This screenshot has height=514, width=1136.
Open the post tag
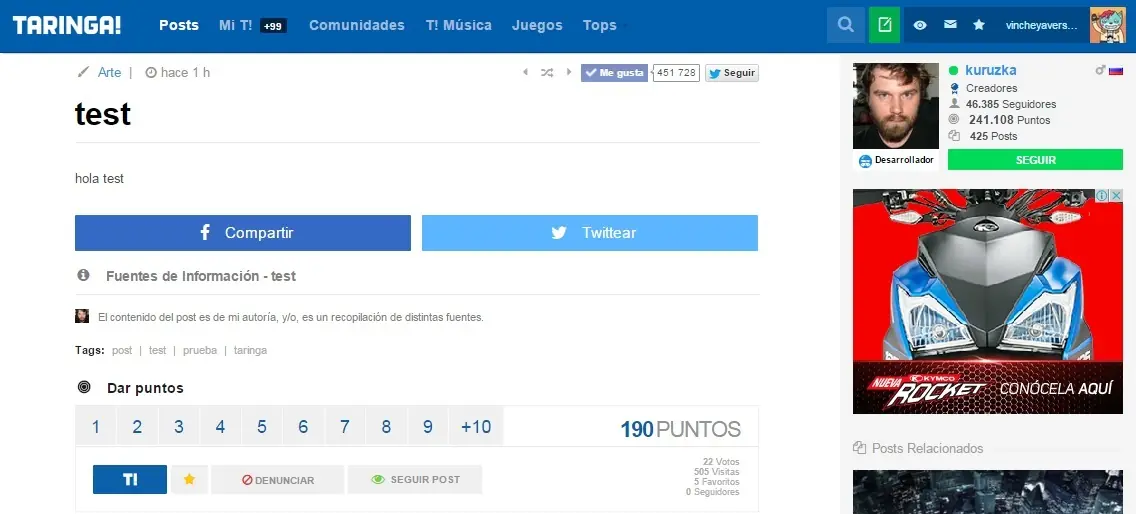(x=122, y=350)
